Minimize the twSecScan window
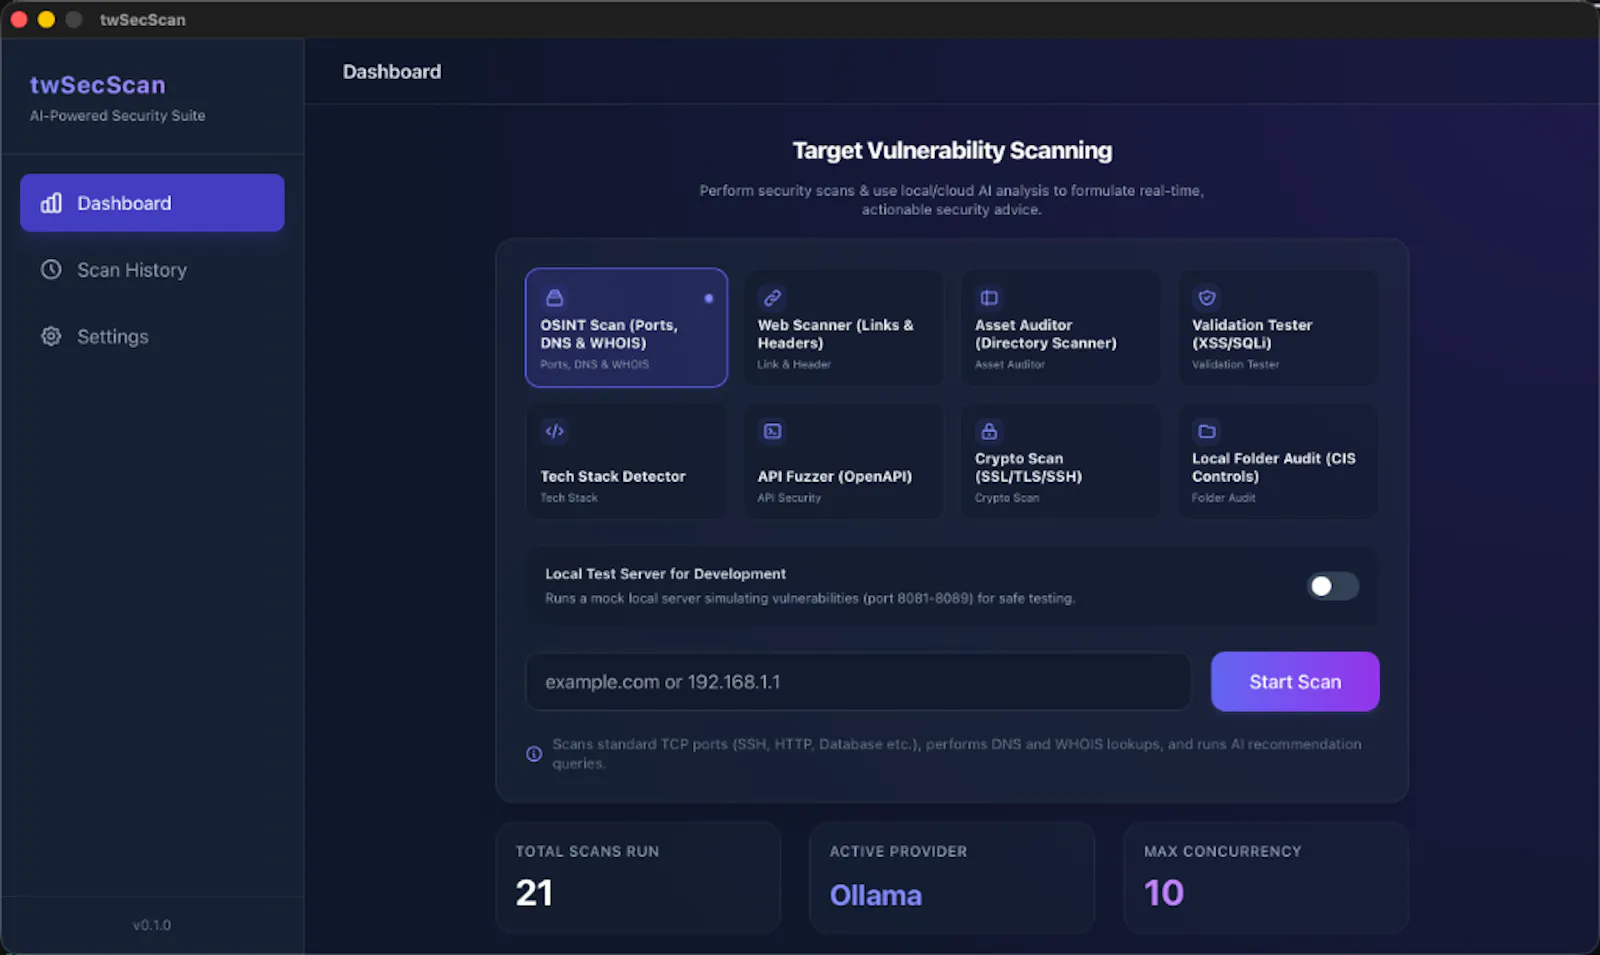Screen dimensions: 1600x955 coord(46,19)
